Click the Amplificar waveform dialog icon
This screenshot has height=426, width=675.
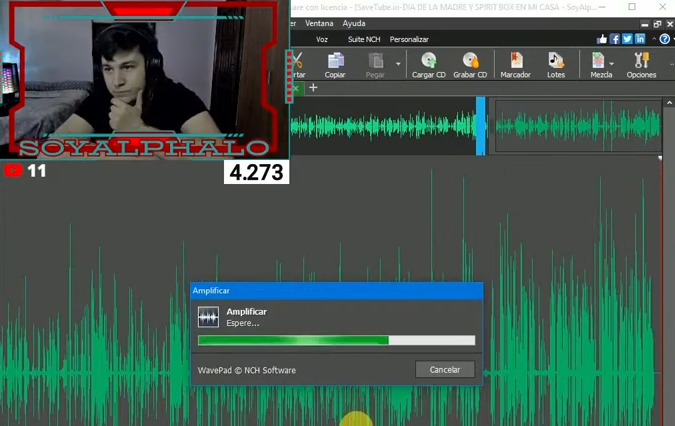208,317
